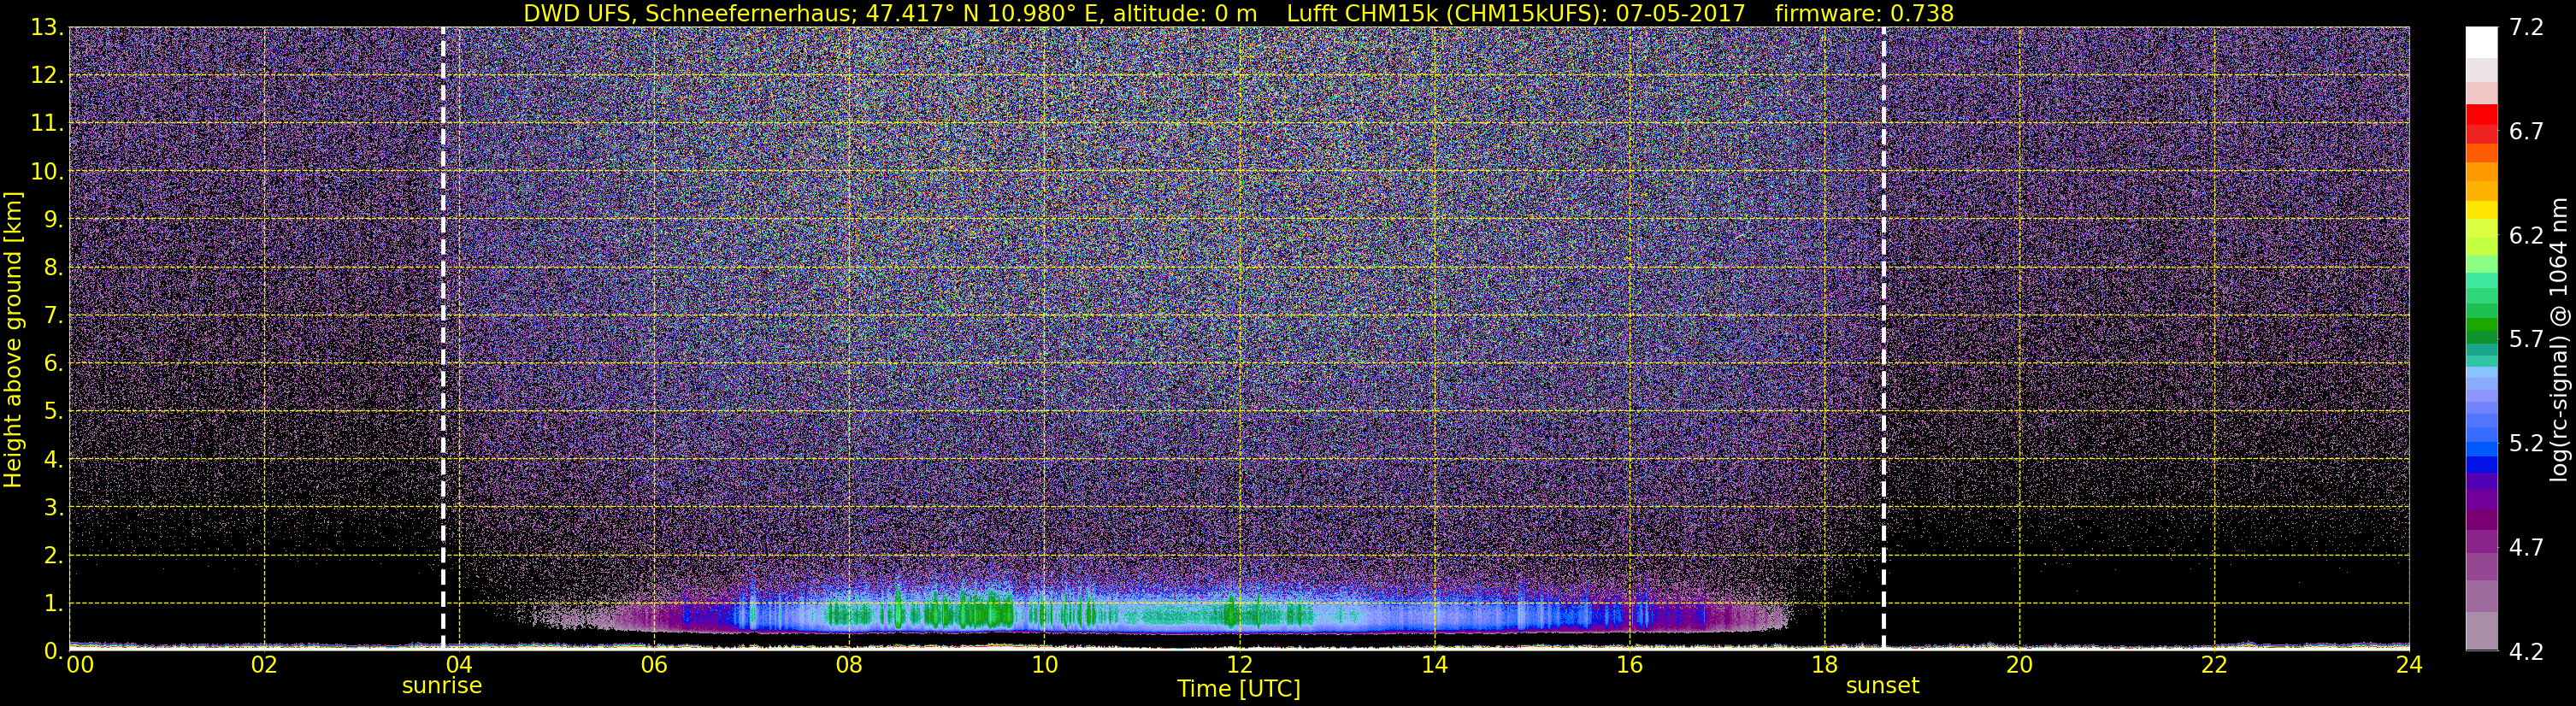This screenshot has width=2576, height=706.
Task: Click the height tick label 5
Action: [x=53, y=412]
